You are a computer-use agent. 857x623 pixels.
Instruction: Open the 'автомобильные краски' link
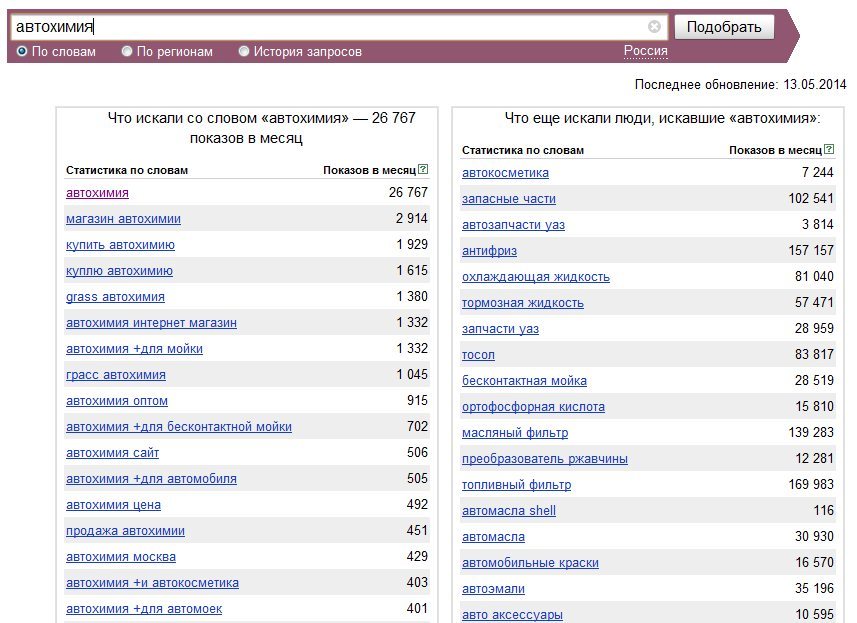point(530,563)
